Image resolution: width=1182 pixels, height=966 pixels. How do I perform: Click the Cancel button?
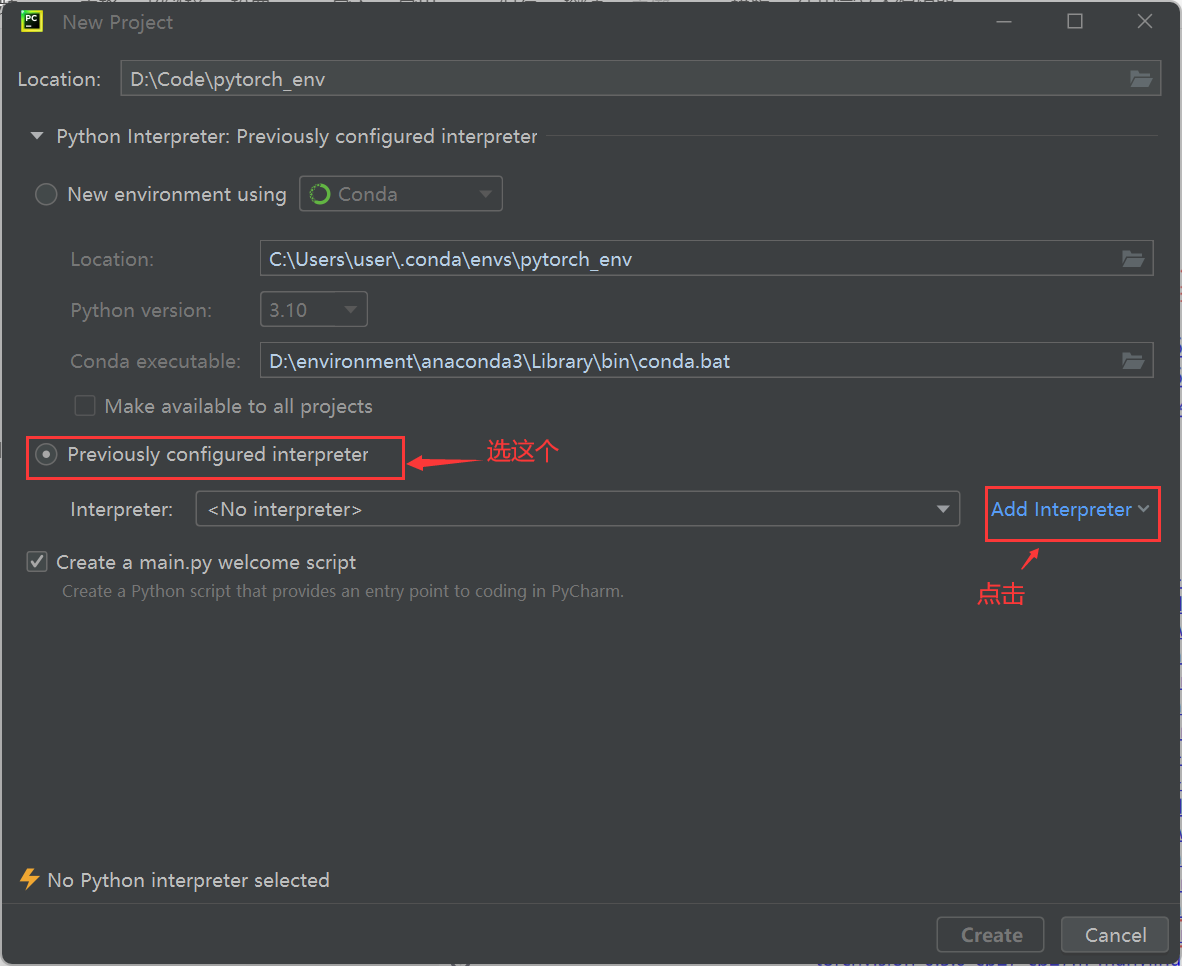pyautogui.click(x=1115, y=935)
